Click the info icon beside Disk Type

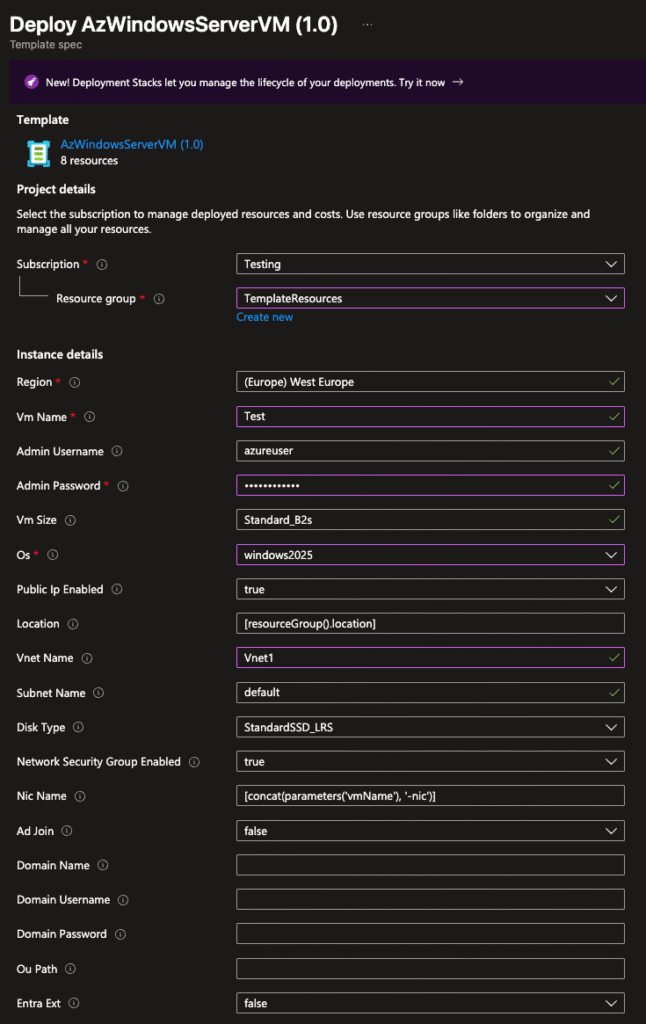pyautogui.click(x=78, y=727)
